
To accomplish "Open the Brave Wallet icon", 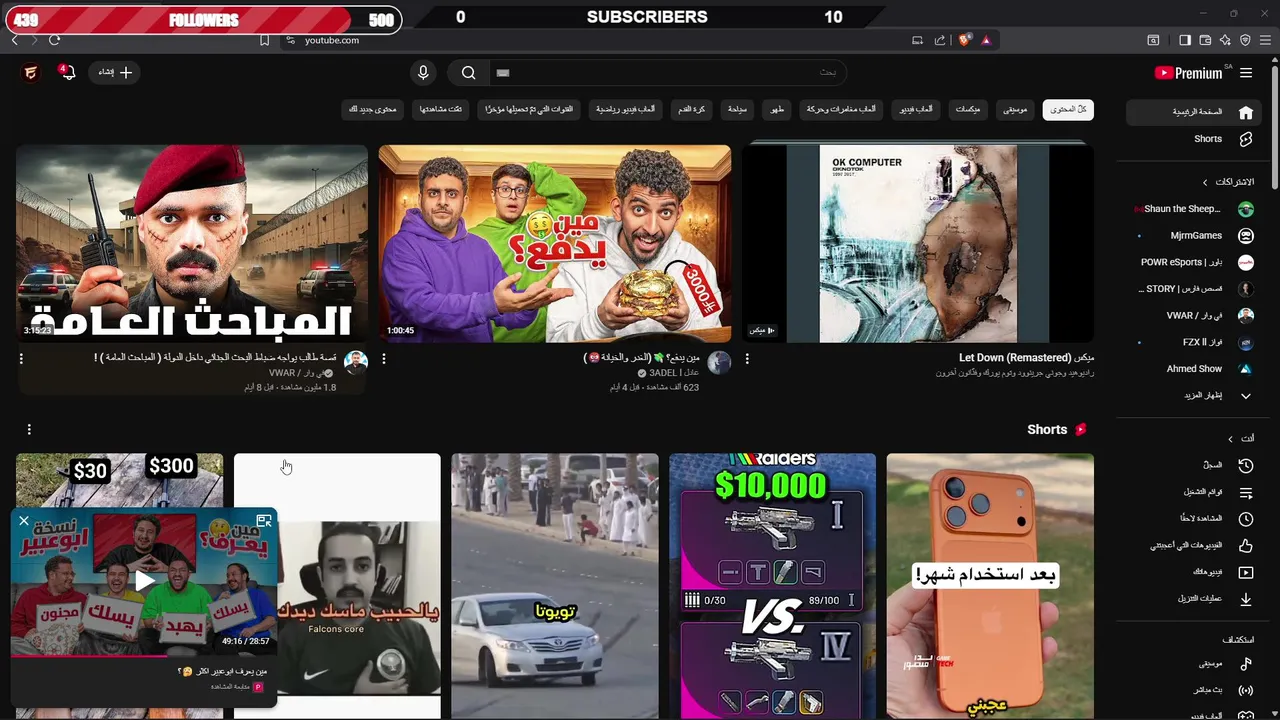I will 1205,40.
